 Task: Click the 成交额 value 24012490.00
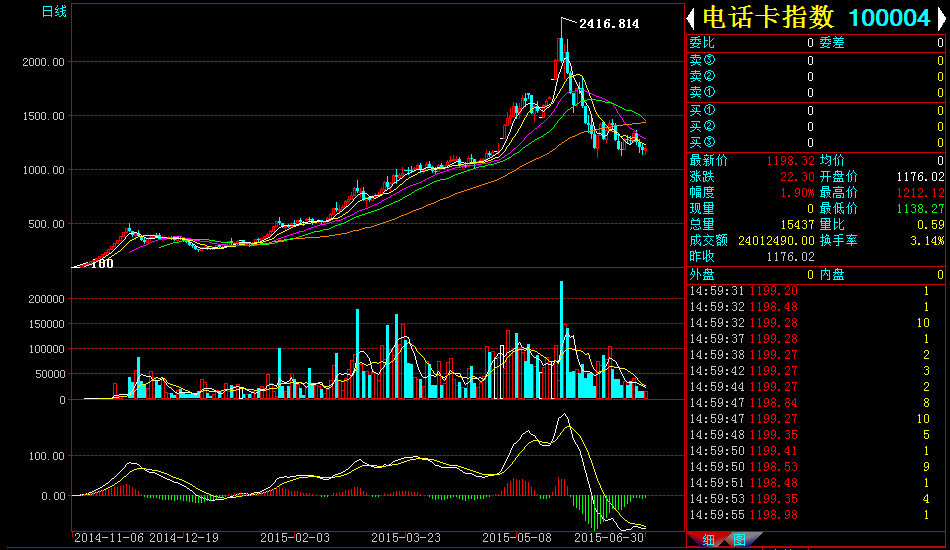click(776, 241)
